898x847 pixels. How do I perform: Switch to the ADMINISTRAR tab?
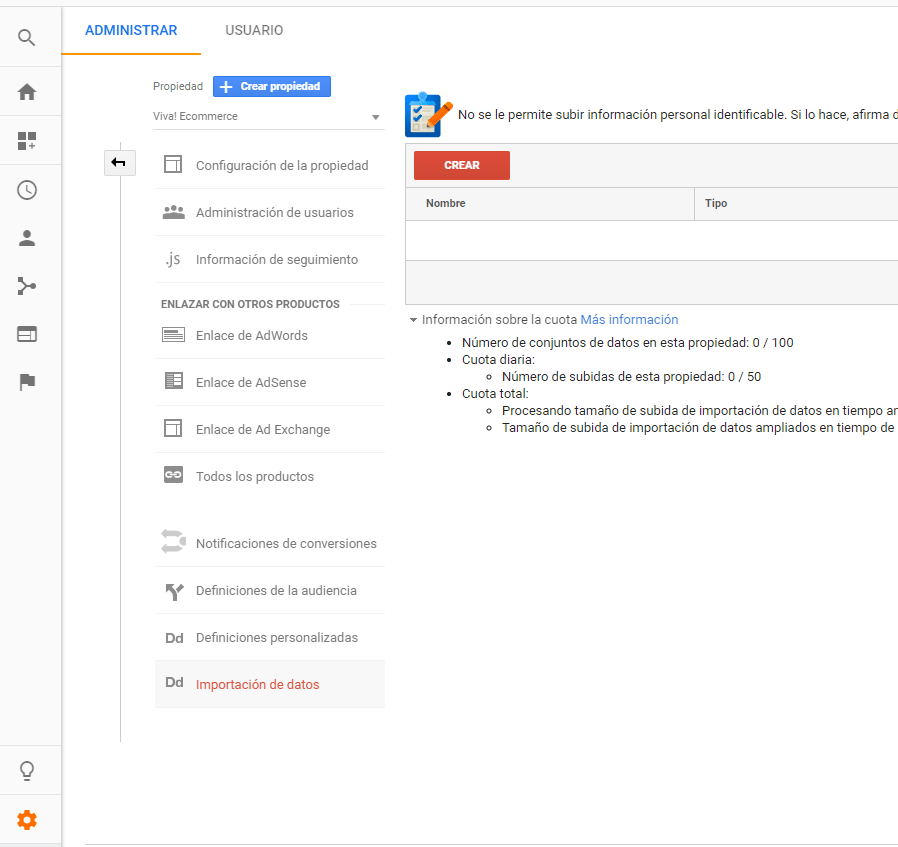tap(131, 30)
